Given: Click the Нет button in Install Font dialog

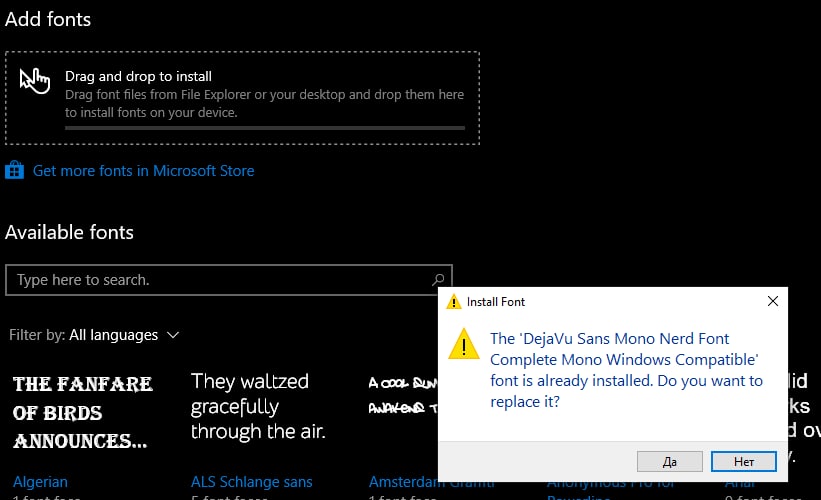Looking at the screenshot, I should [x=744, y=461].
